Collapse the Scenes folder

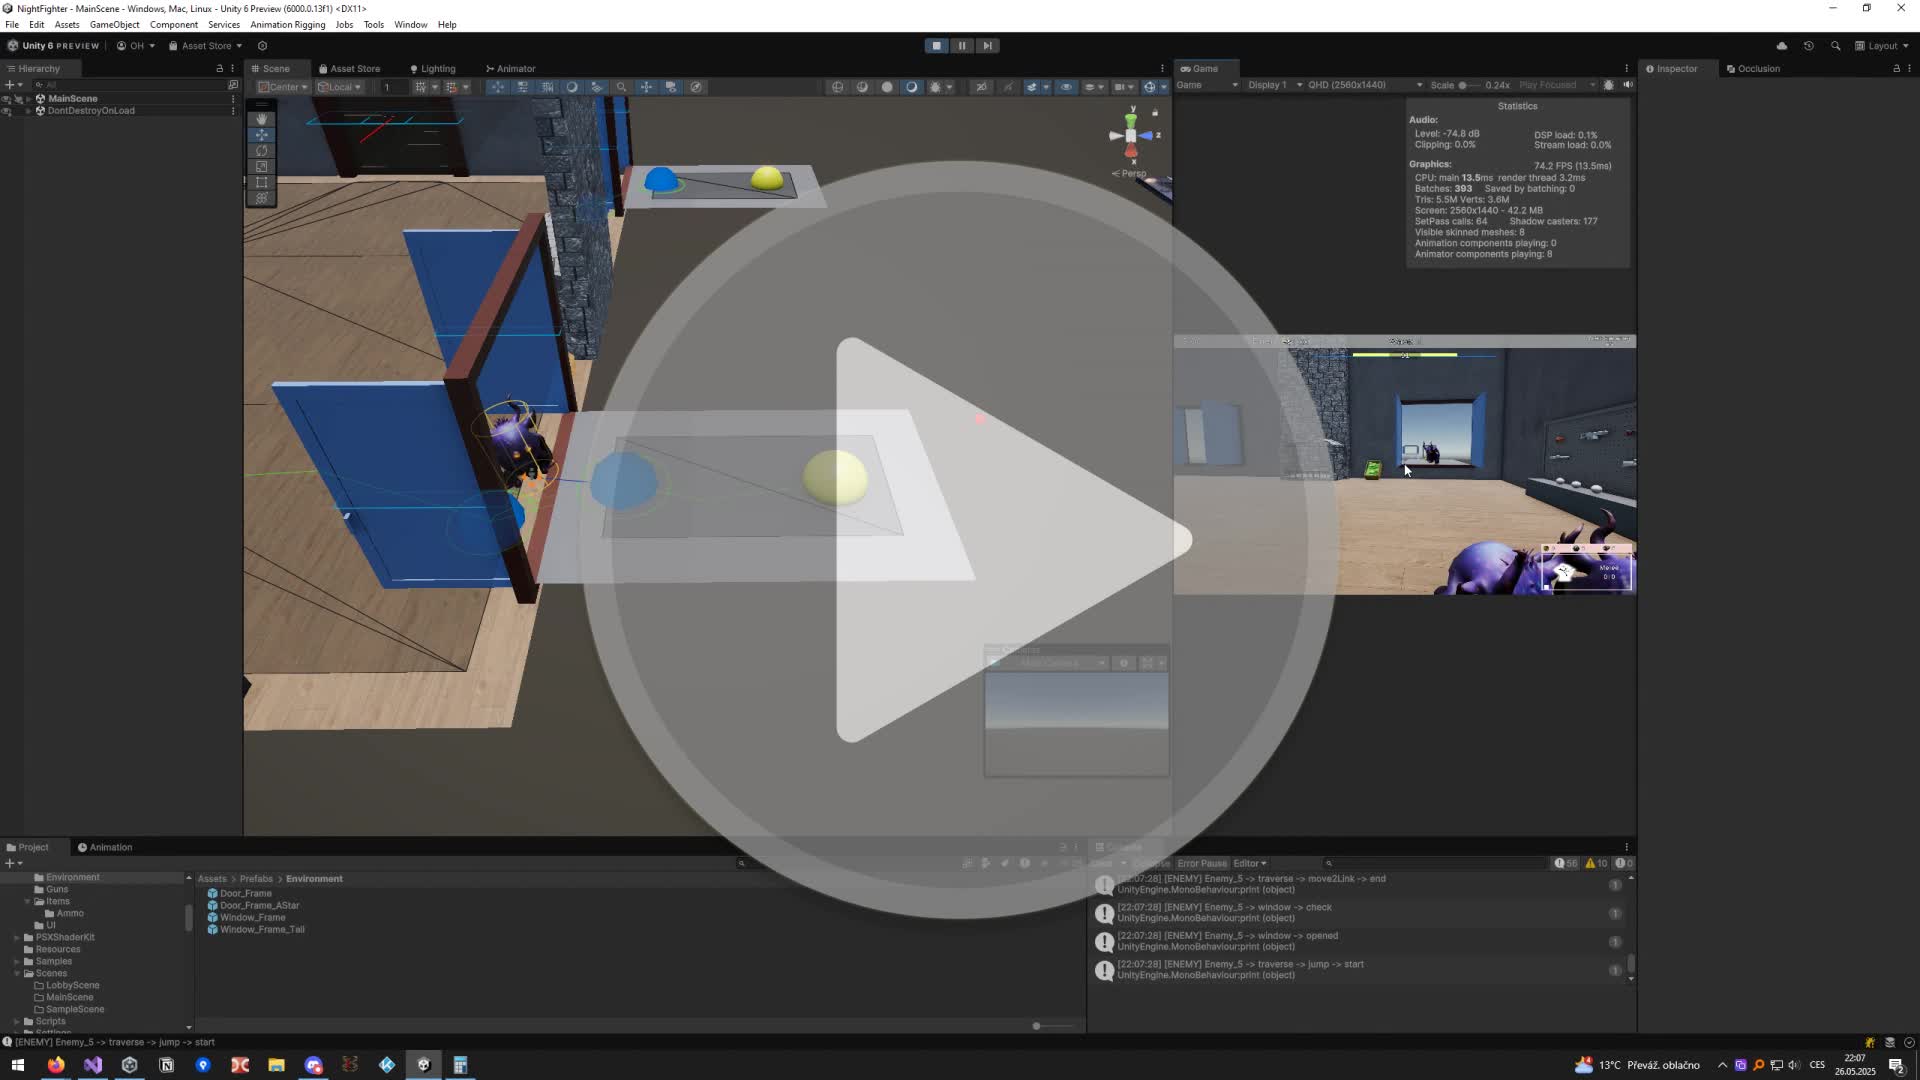click(17, 973)
